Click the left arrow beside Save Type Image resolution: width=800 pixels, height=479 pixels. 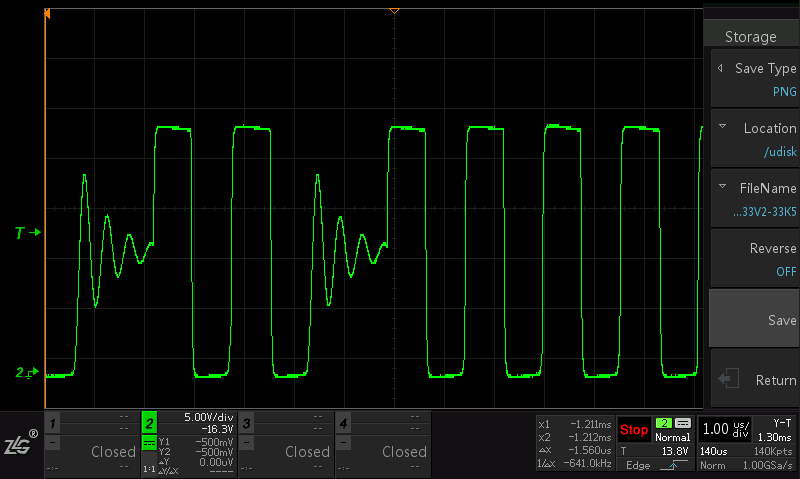pyautogui.click(x=720, y=68)
